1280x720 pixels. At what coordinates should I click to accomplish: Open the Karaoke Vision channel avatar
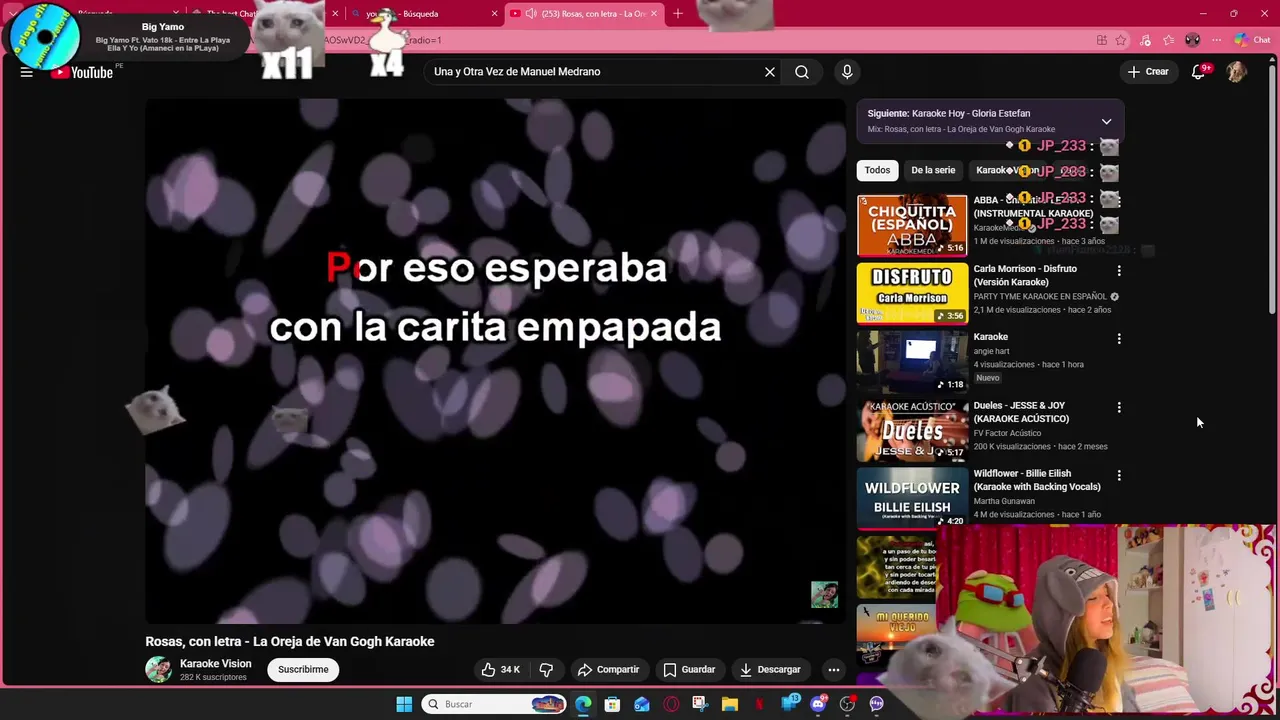(x=158, y=670)
